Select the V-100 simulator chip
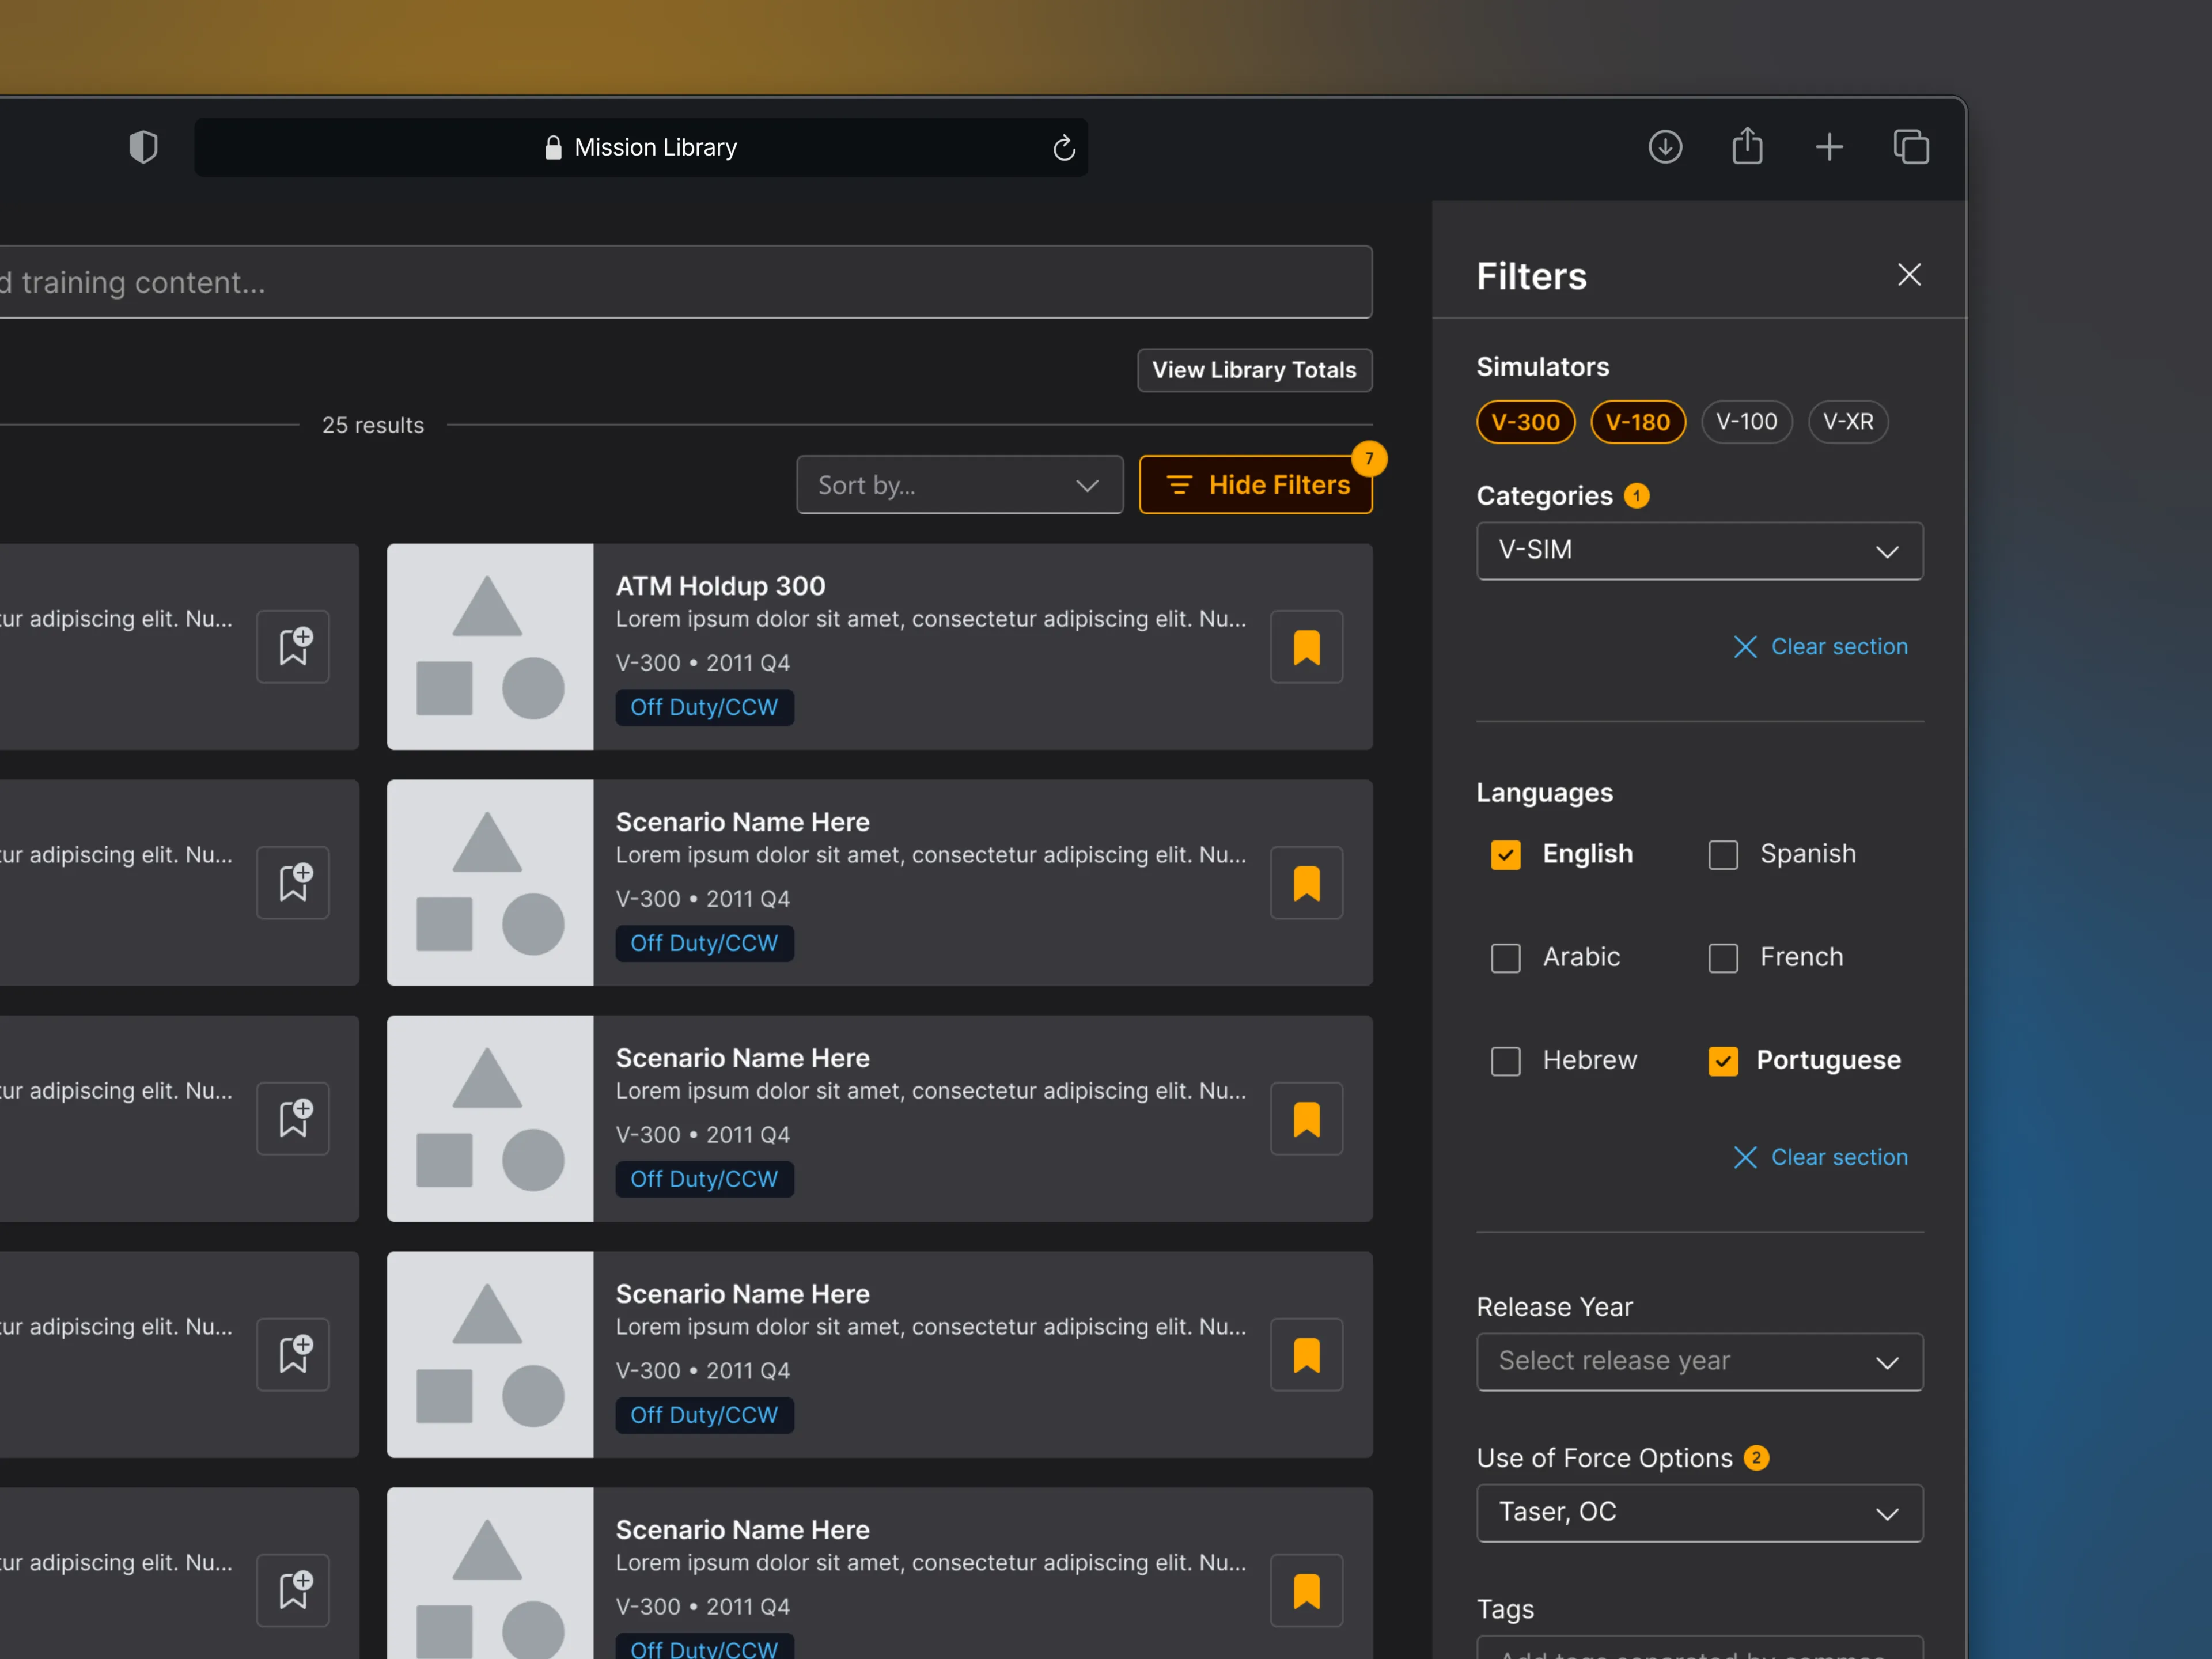 coord(1747,422)
